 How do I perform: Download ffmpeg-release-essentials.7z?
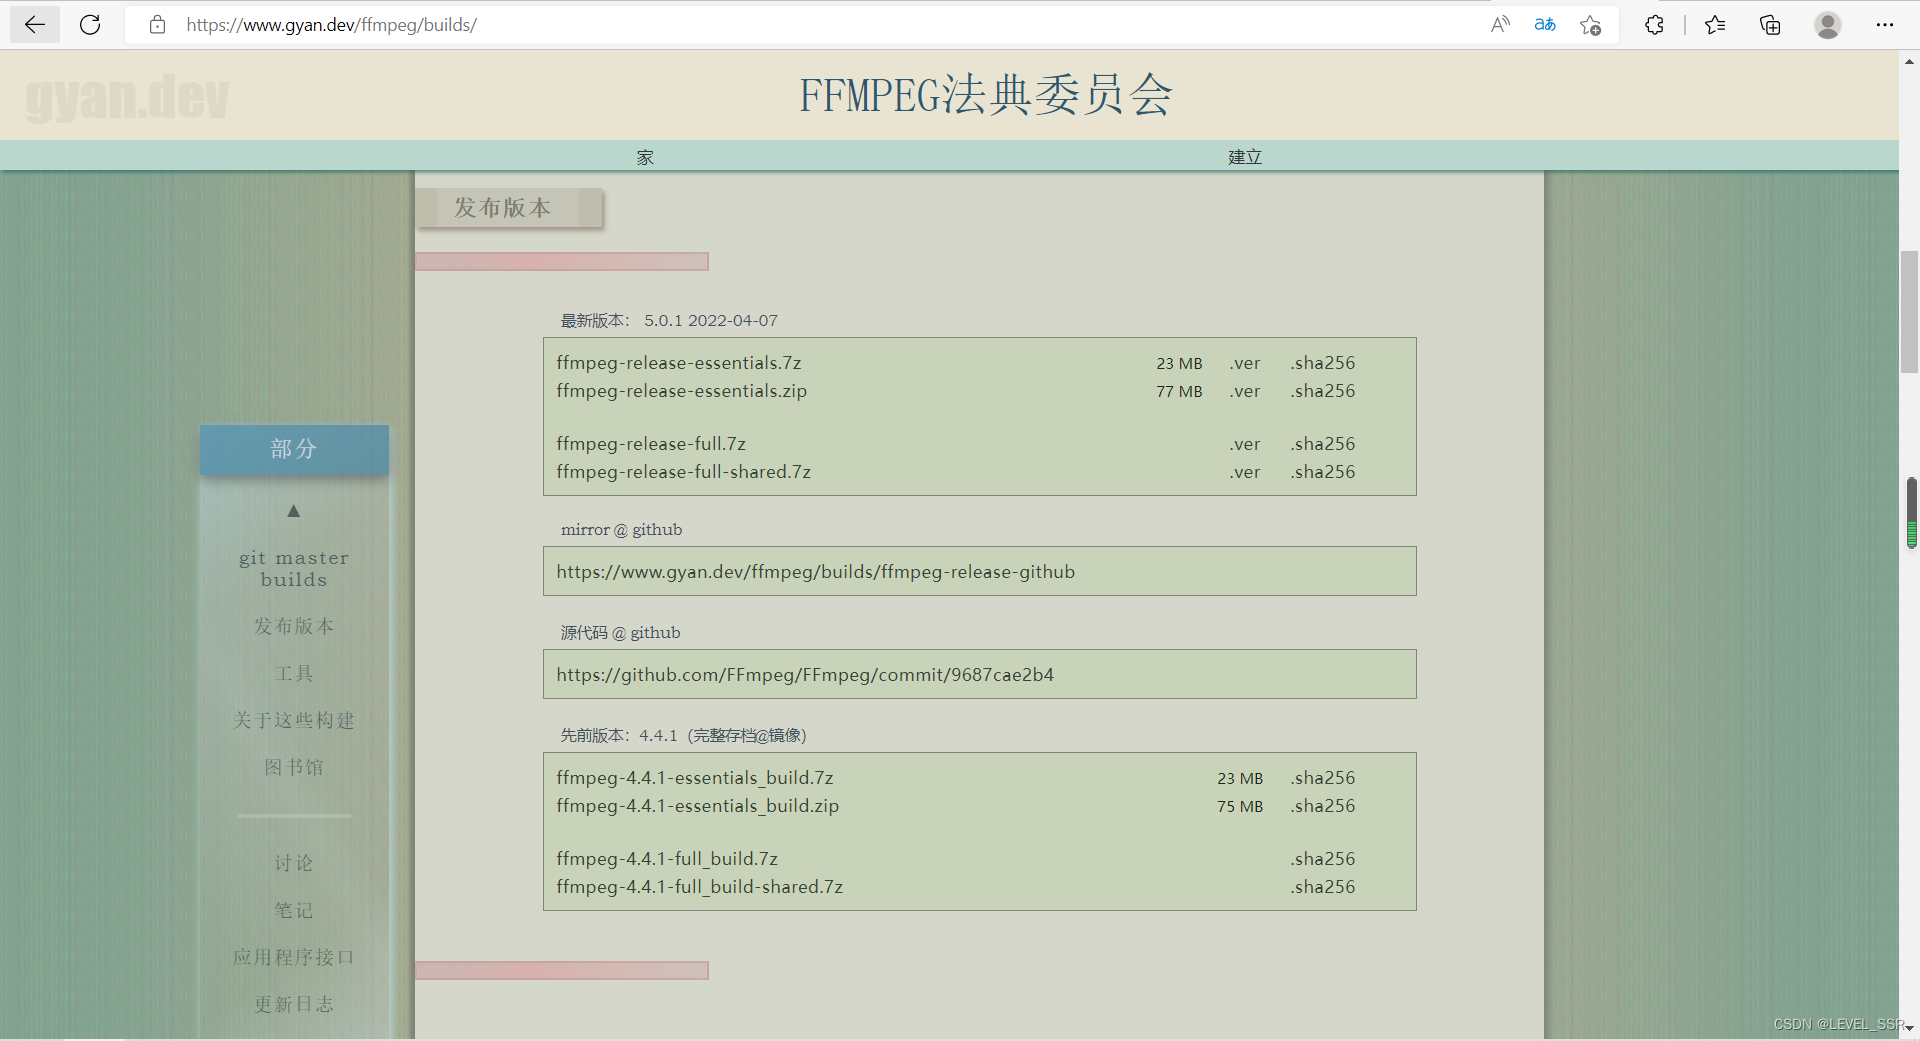(x=679, y=363)
